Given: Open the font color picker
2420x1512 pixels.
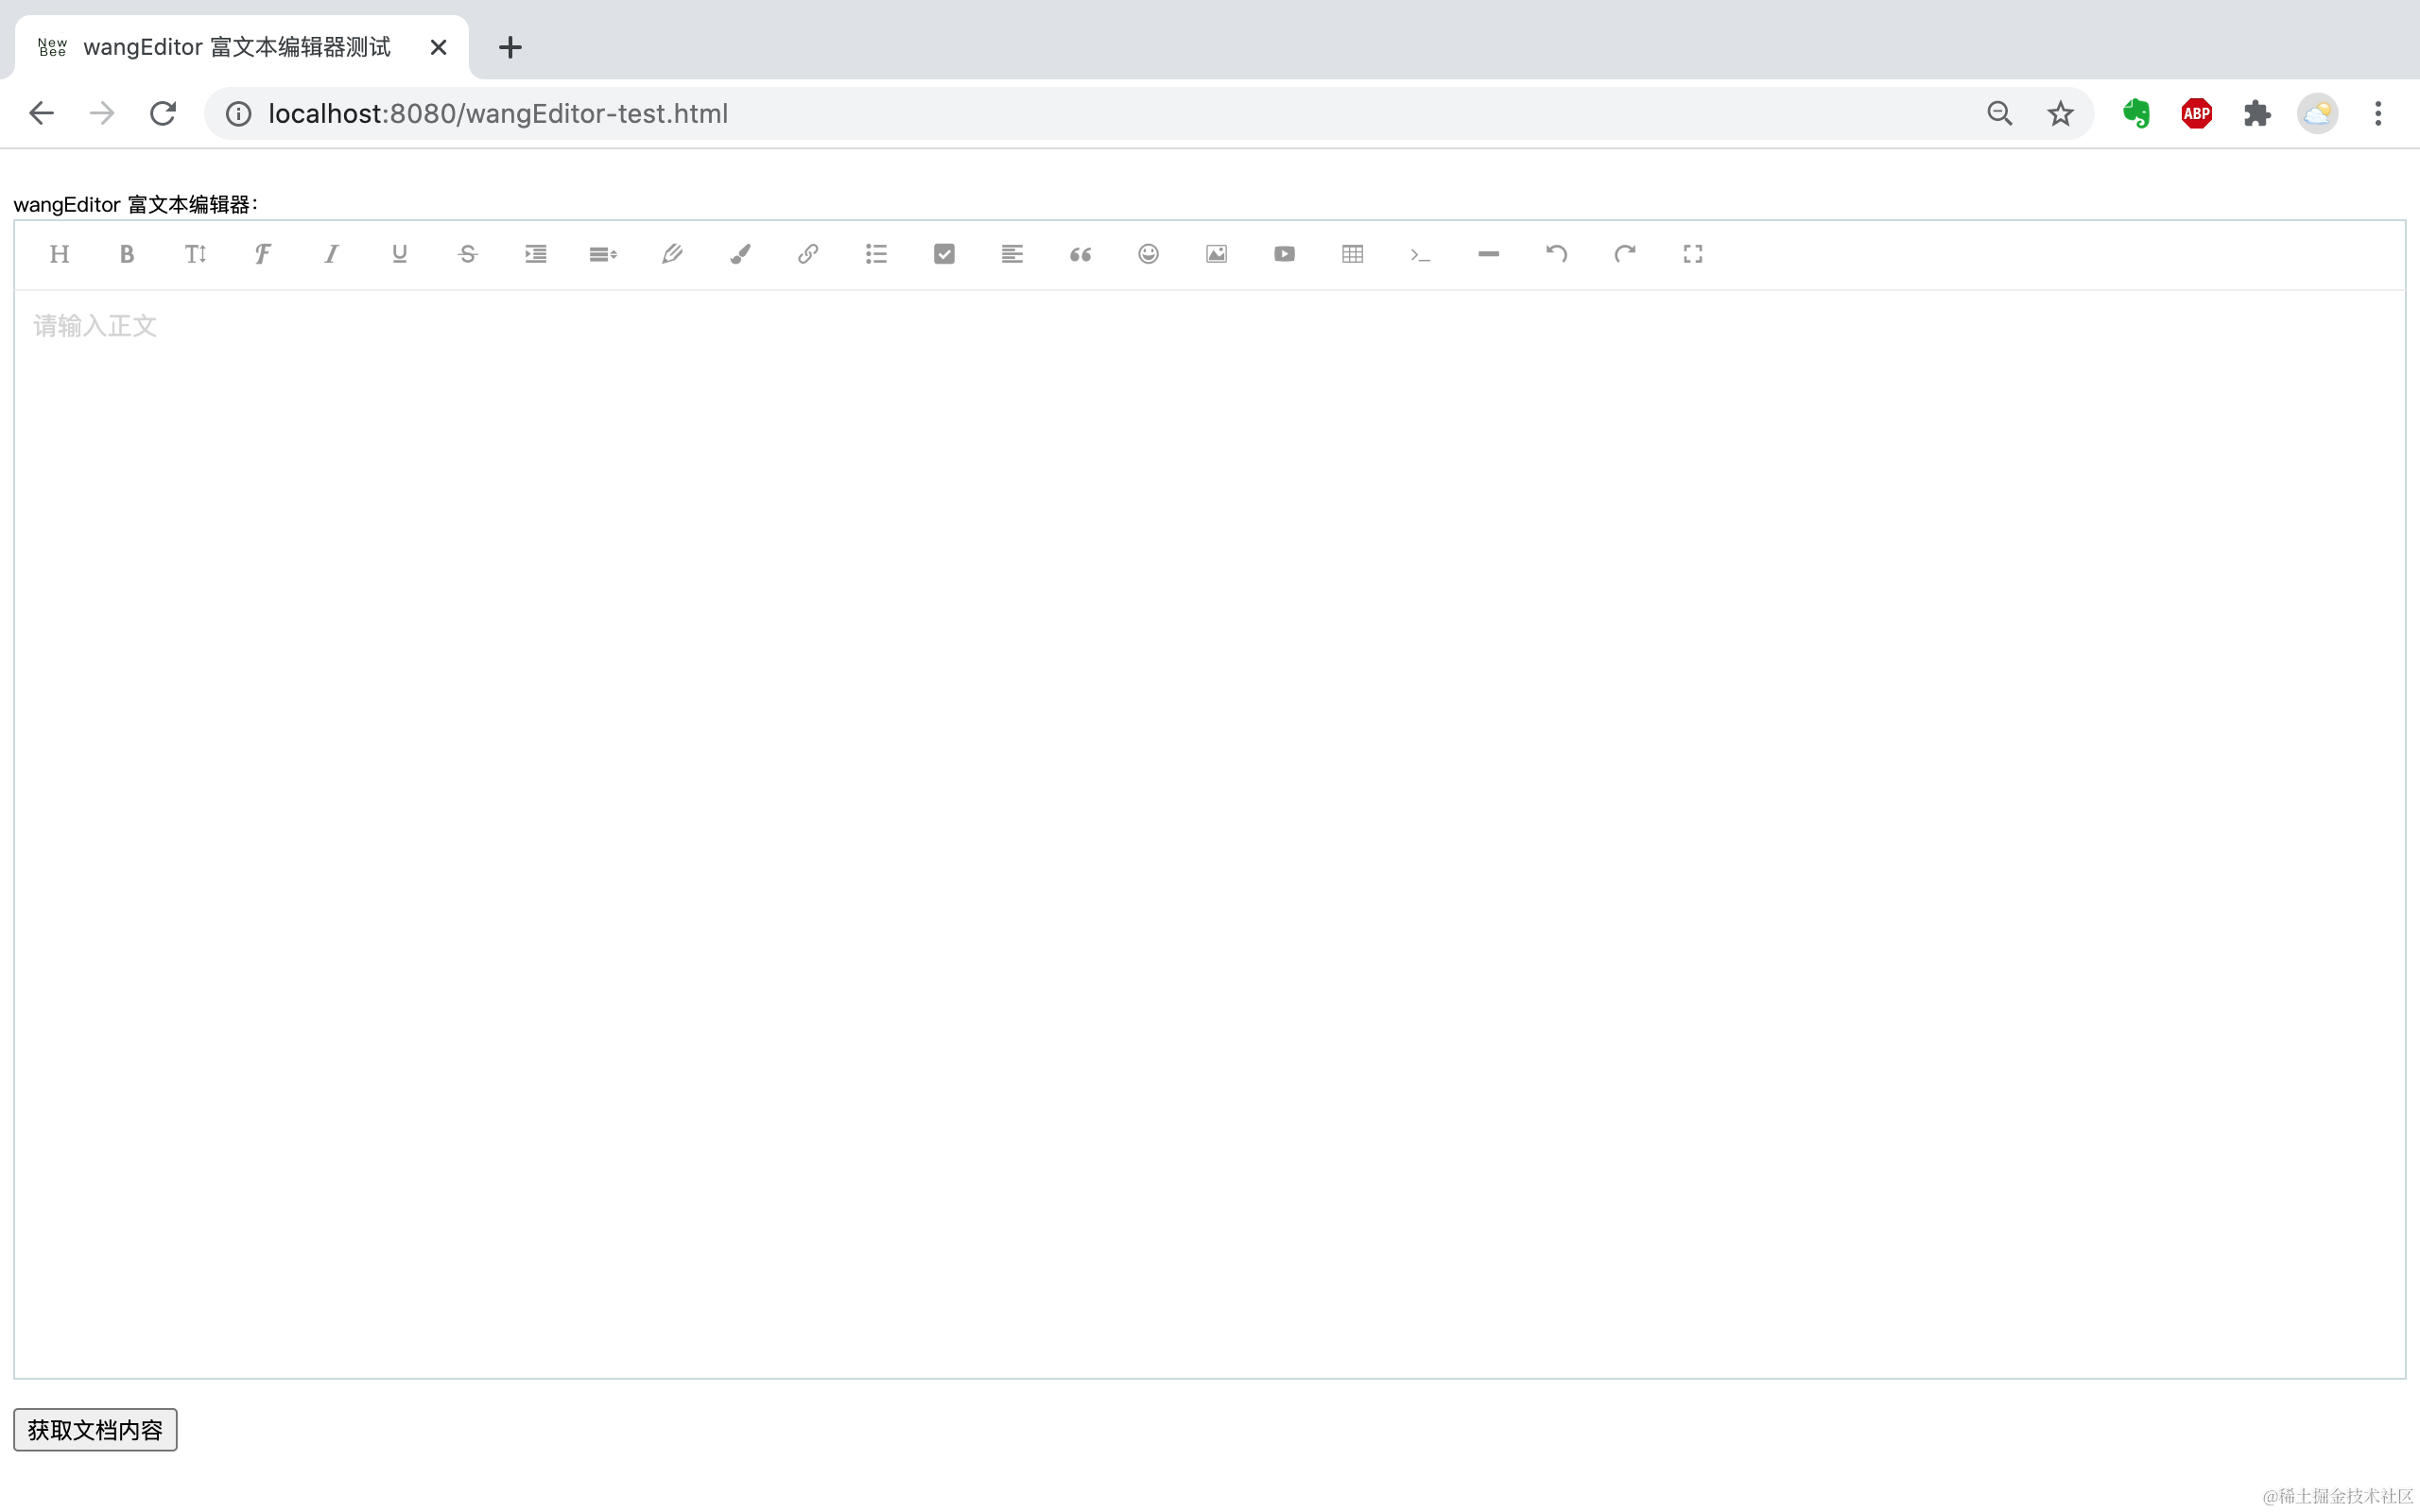Looking at the screenshot, I should pos(739,253).
